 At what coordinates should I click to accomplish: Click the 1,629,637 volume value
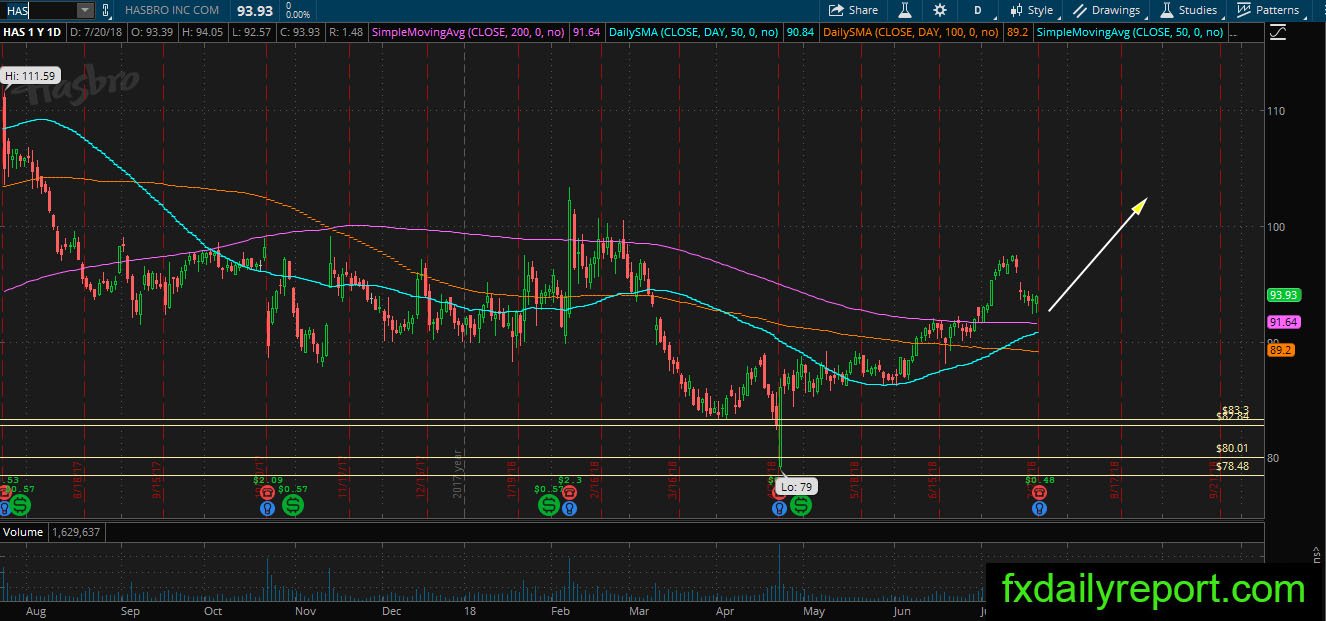pyautogui.click(x=74, y=532)
